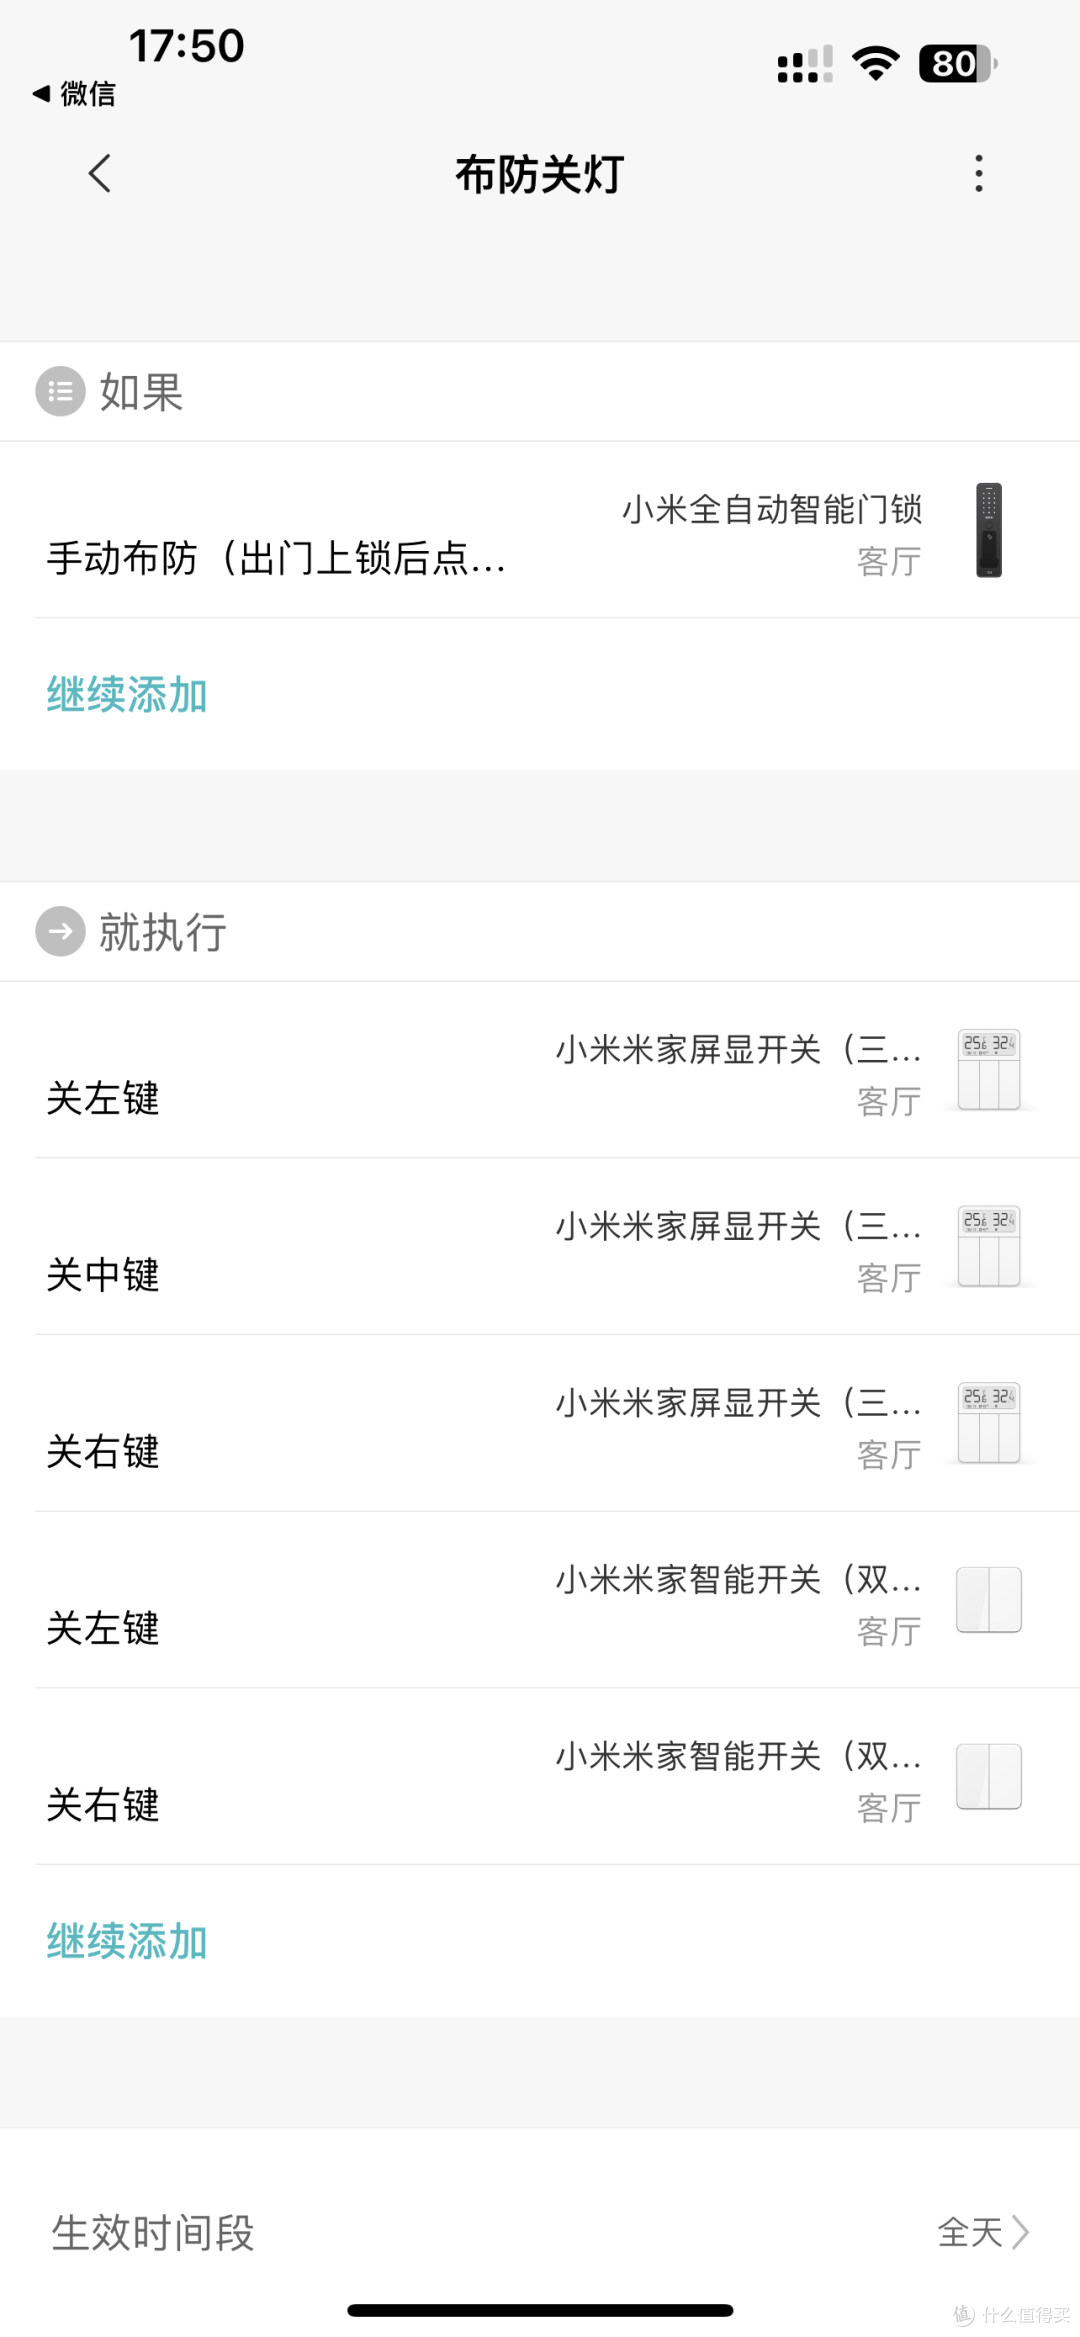
Task: Open the 手动布防 trigger condition
Action: point(277,558)
